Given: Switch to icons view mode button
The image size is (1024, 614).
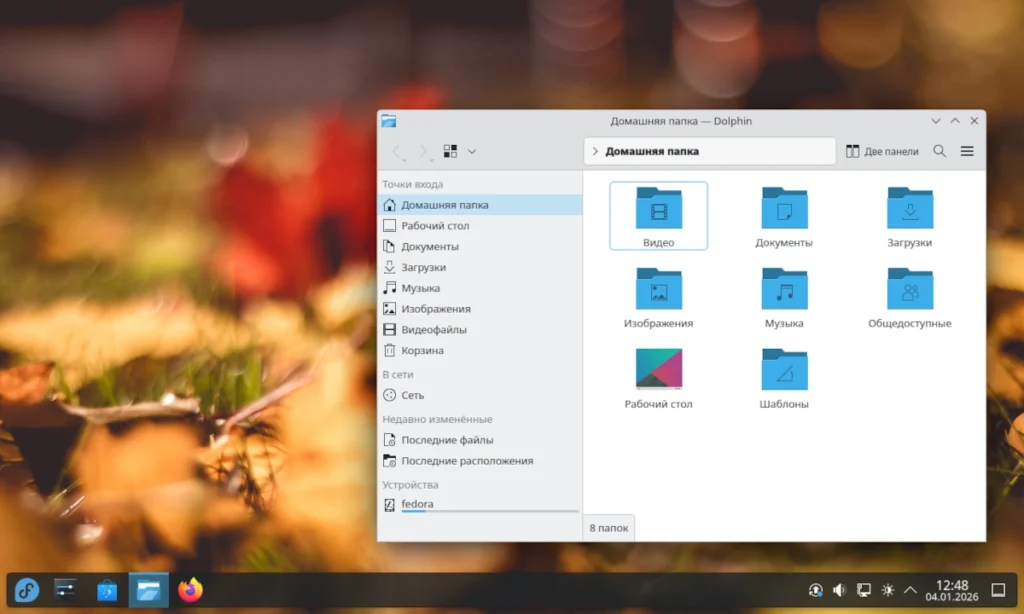Looking at the screenshot, I should coord(450,152).
